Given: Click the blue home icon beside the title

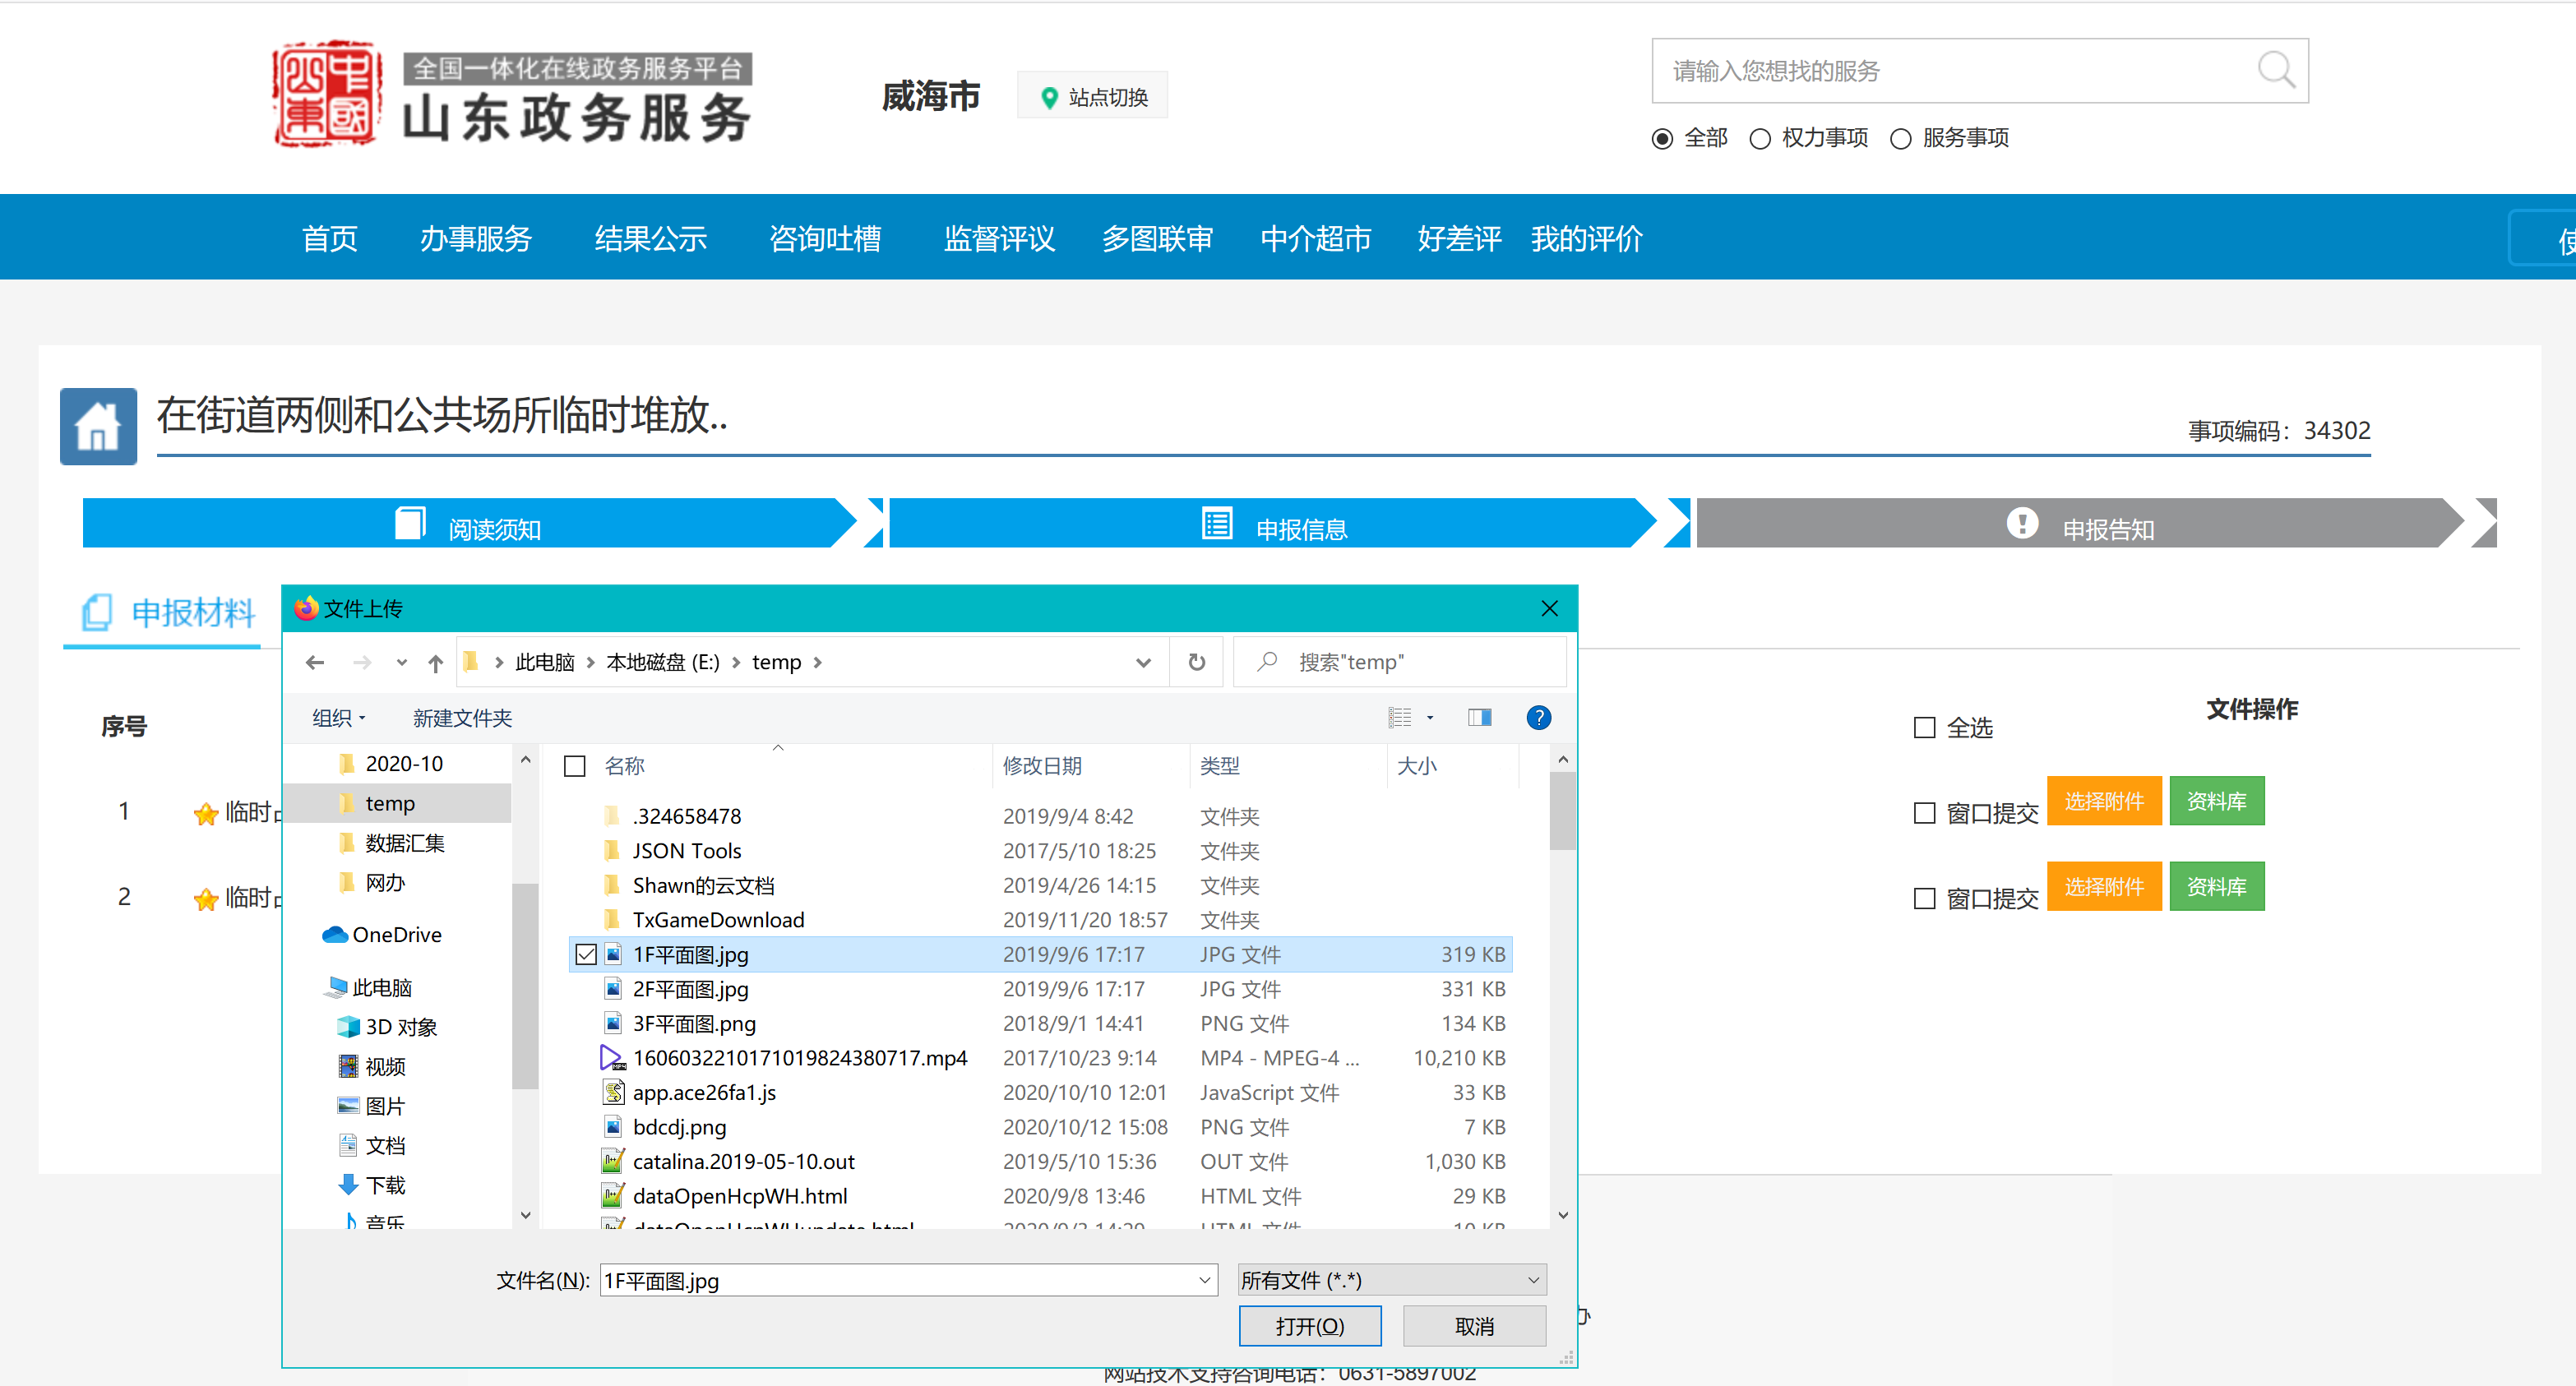Looking at the screenshot, I should (x=98, y=427).
